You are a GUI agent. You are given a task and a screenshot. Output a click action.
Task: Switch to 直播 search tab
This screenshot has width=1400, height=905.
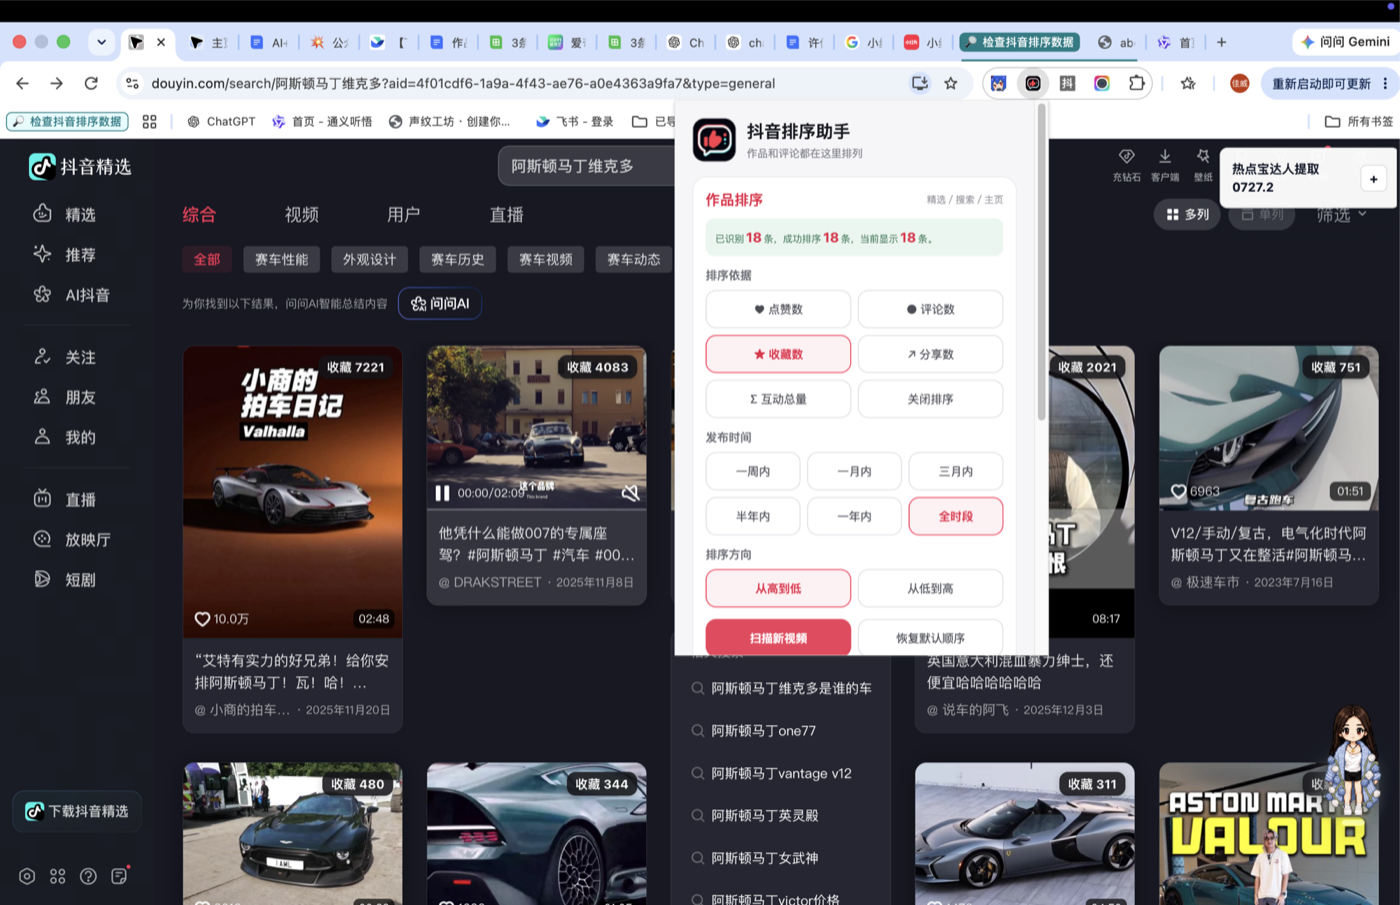[x=506, y=214]
